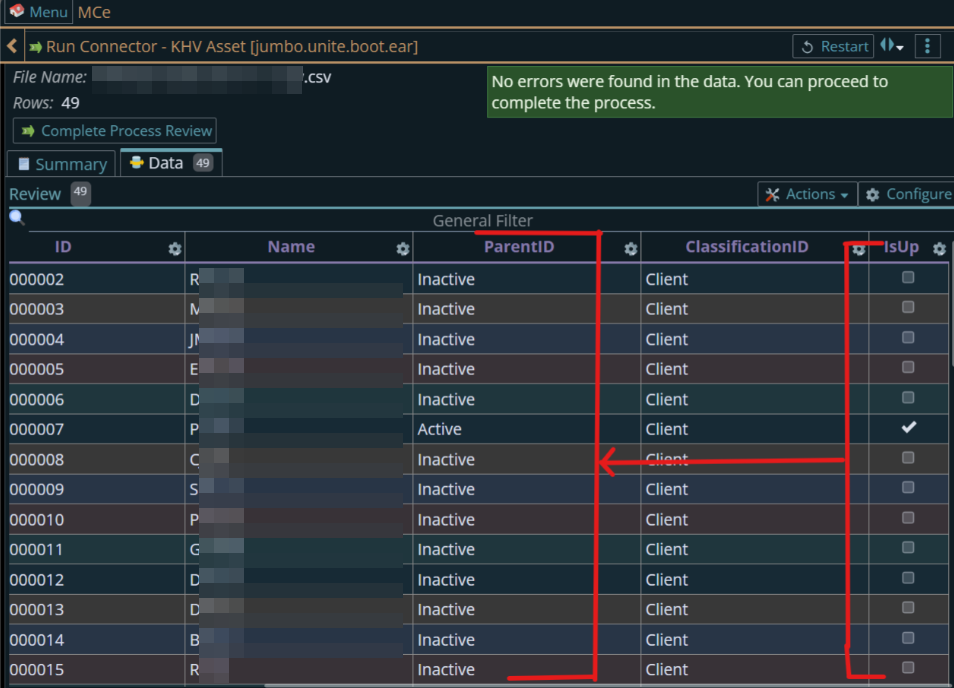Screen dimensions: 954x688
Task: Toggle IsUp checkbox for row 000002
Action: pyautogui.click(x=908, y=277)
